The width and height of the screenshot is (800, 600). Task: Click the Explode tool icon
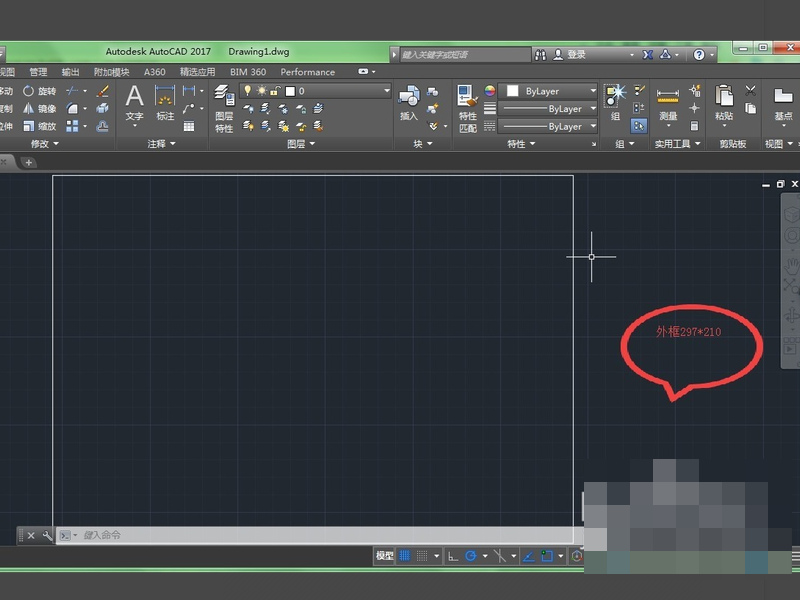(103, 109)
